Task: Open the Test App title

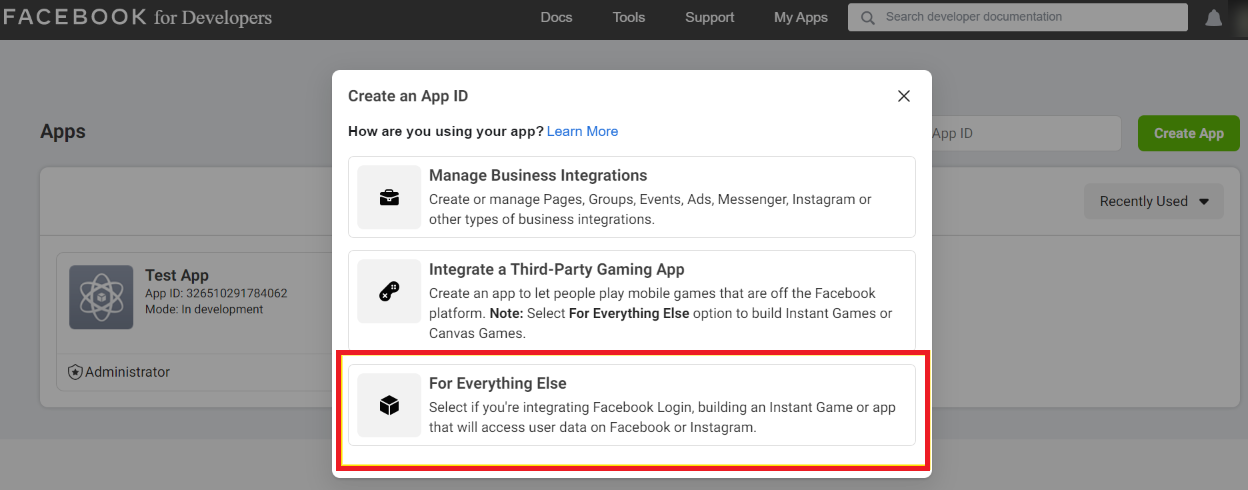Action: (x=177, y=275)
